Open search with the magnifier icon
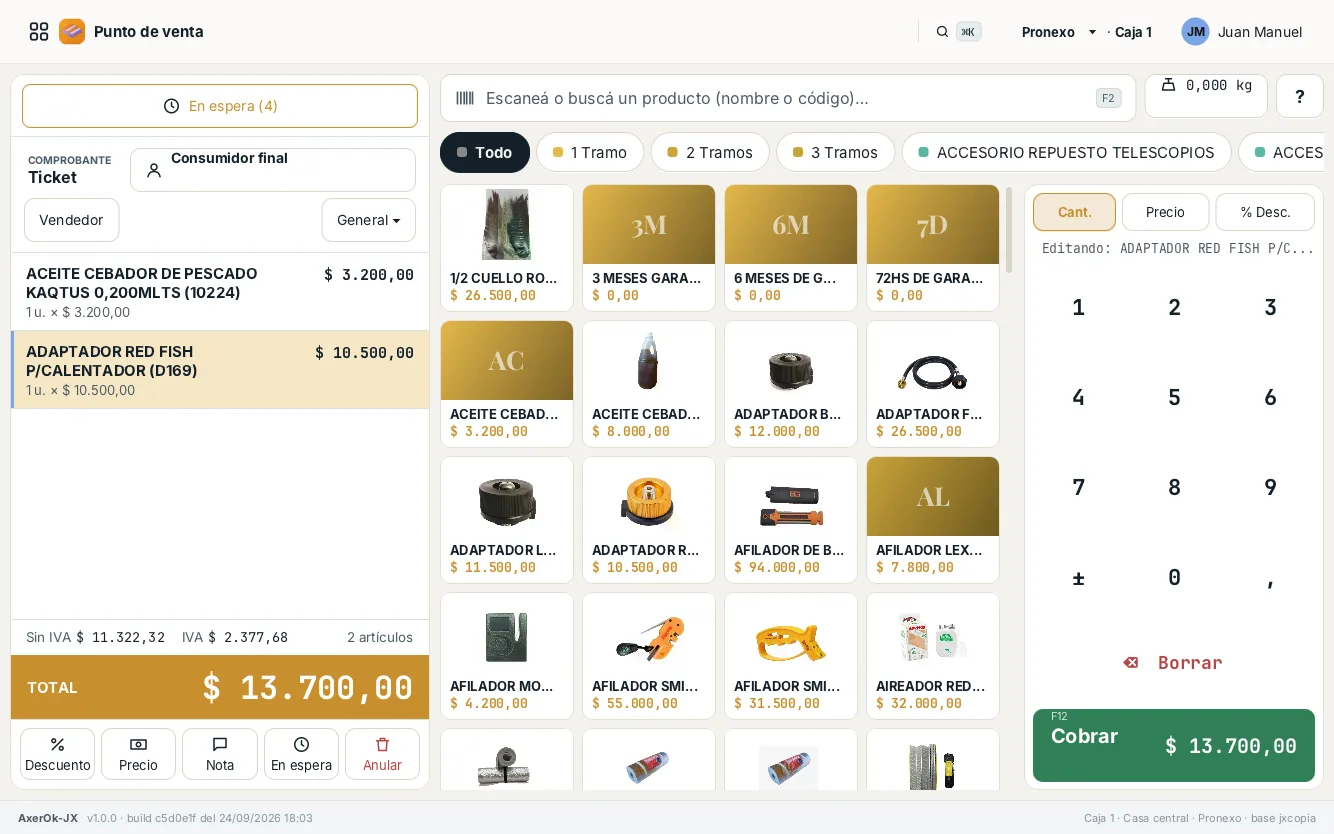This screenshot has width=1334, height=834. 942,32
